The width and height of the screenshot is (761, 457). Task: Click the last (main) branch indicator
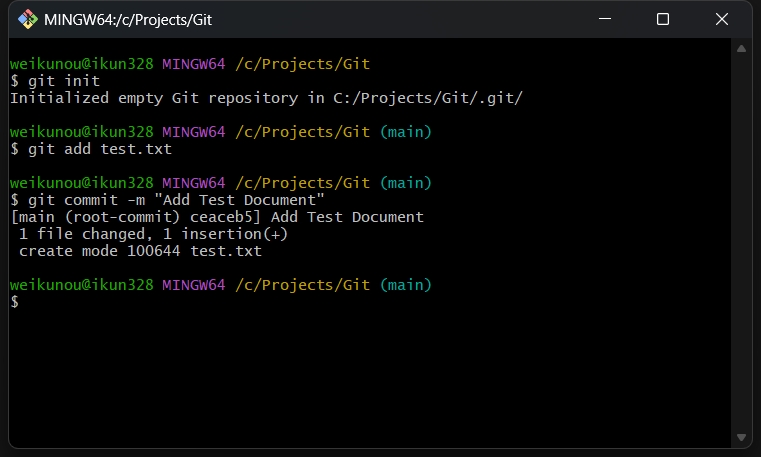point(406,285)
